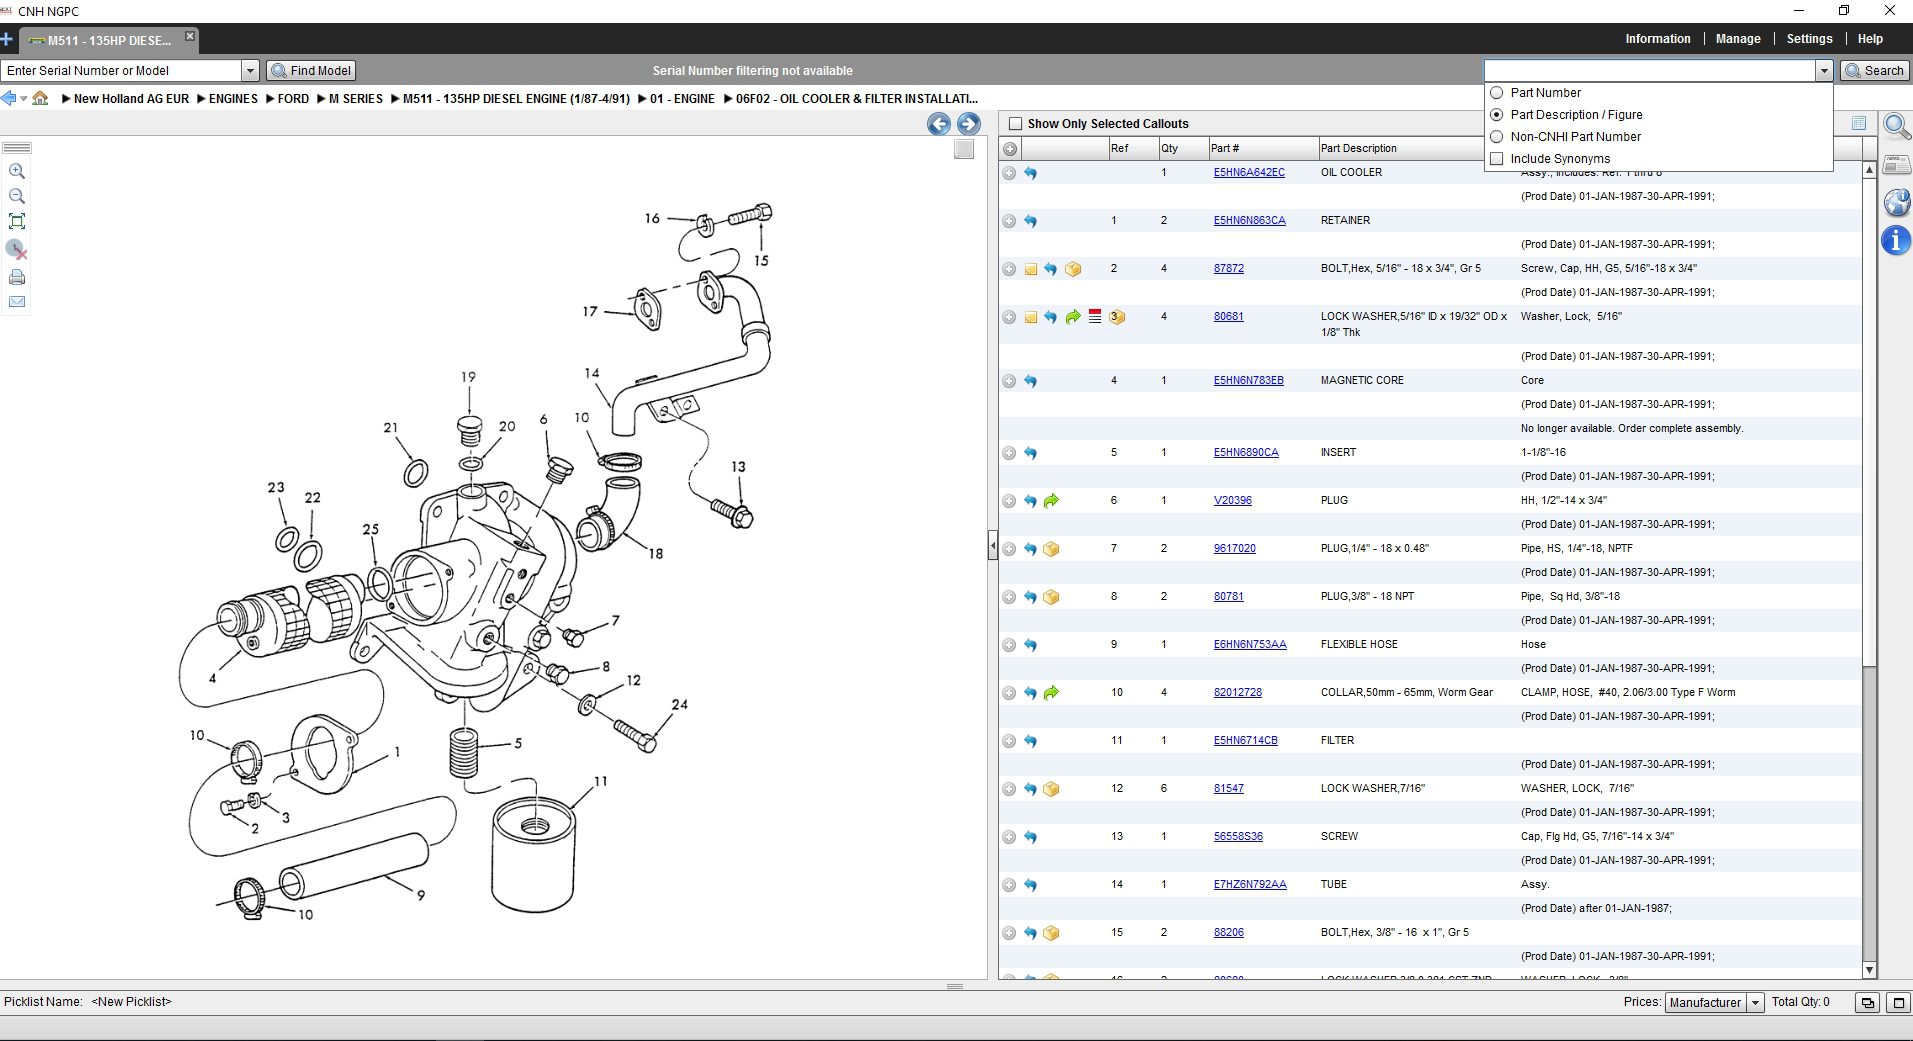The width and height of the screenshot is (1913, 1041).
Task: Select Part Number search option
Action: click(1497, 92)
